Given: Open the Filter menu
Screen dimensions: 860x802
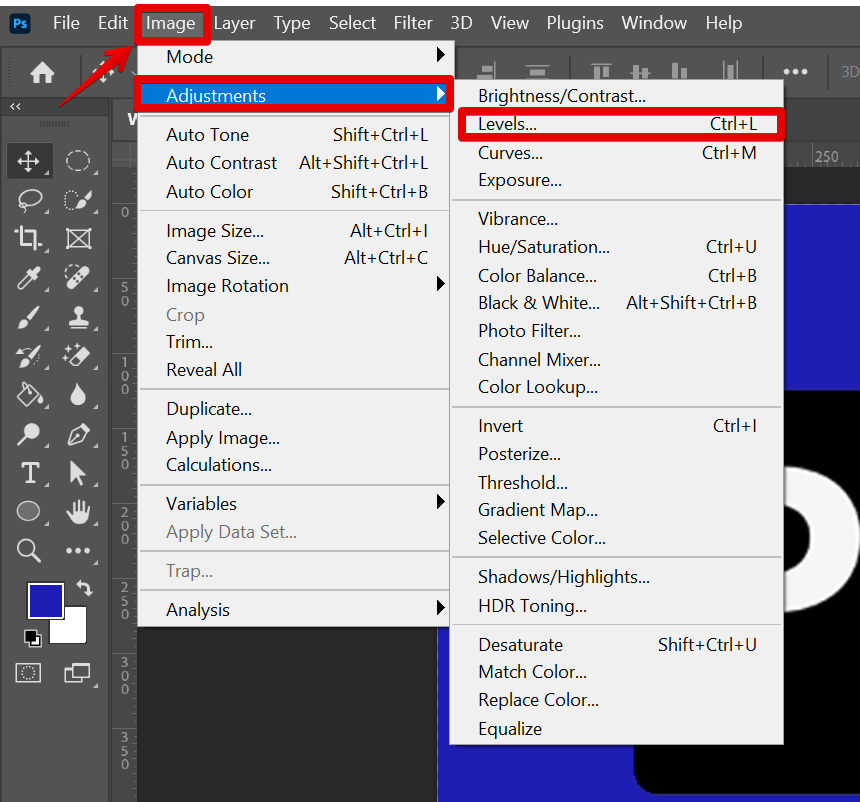Looking at the screenshot, I should (x=412, y=22).
